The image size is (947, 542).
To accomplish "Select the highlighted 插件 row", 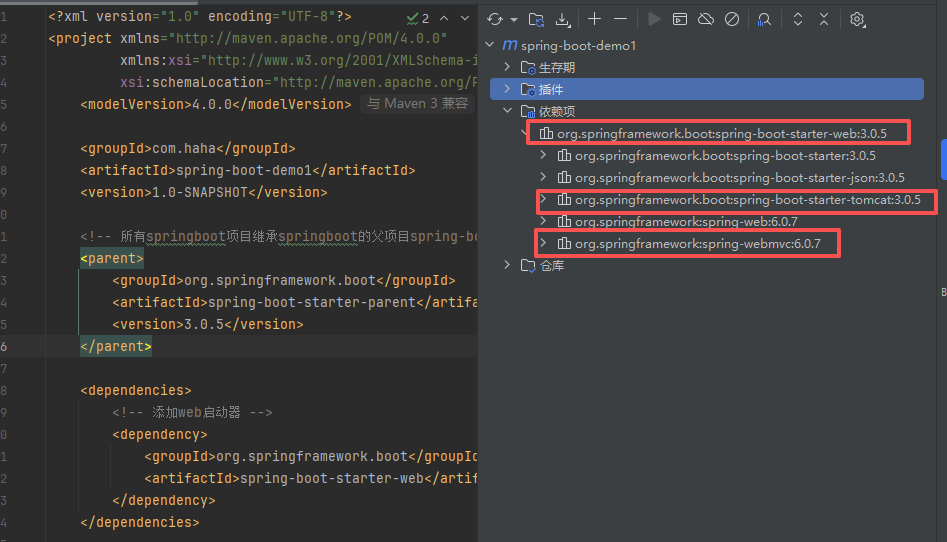I will point(707,89).
